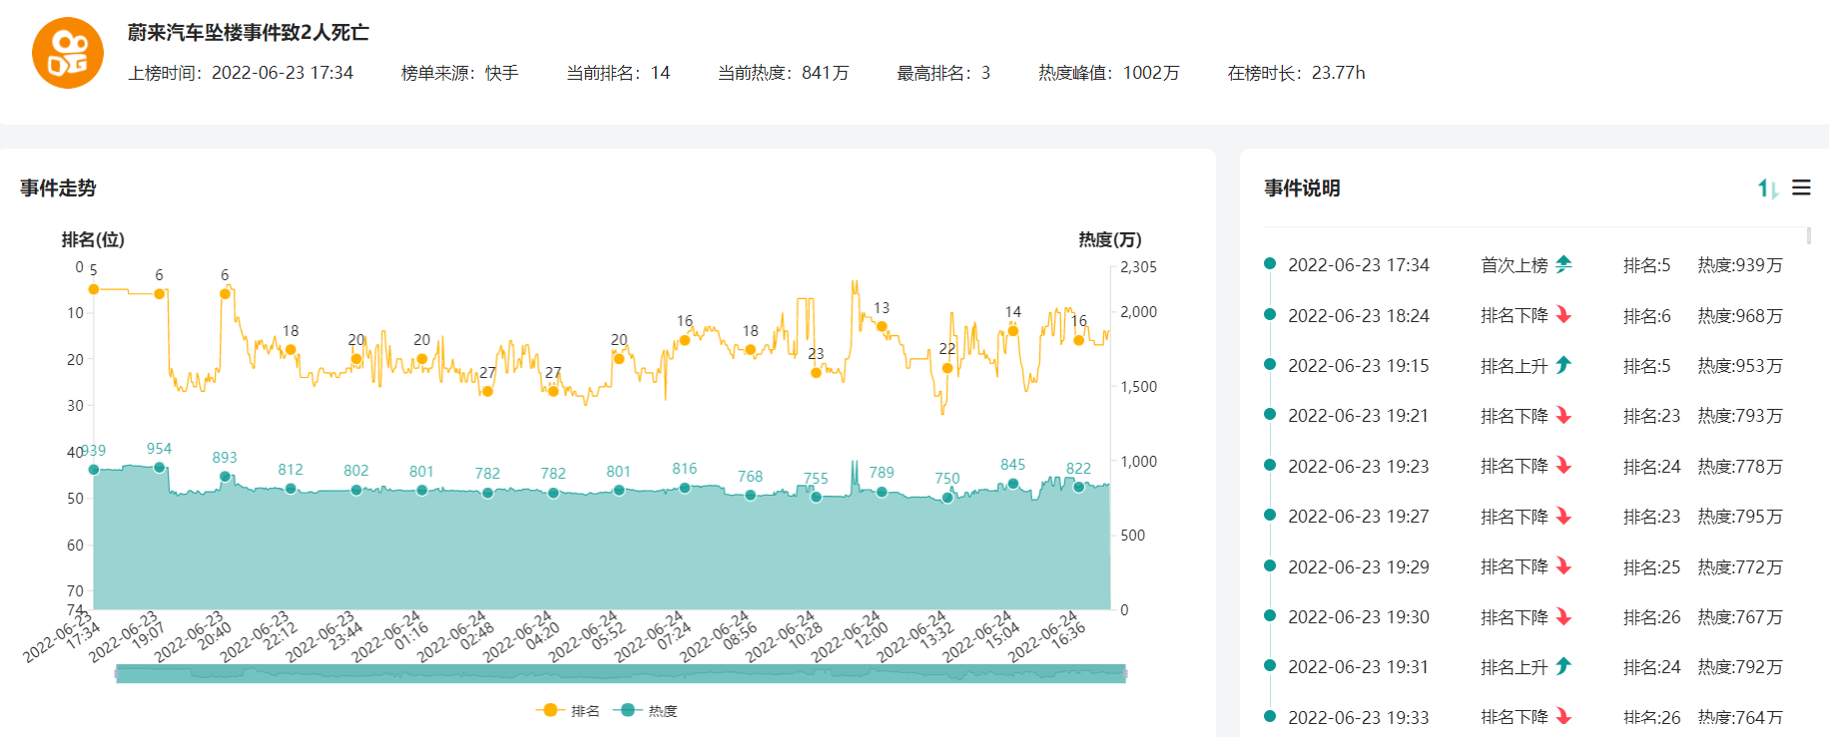This screenshot has width=1829, height=737.
Task: Click green up arrow beside 19:15 entry
Action: 1564,365
